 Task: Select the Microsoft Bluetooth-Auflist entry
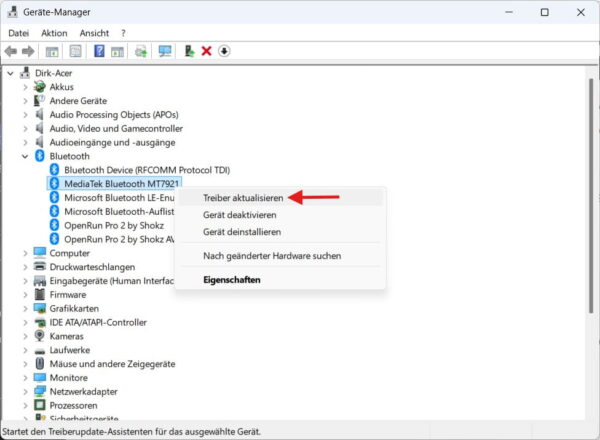119,211
